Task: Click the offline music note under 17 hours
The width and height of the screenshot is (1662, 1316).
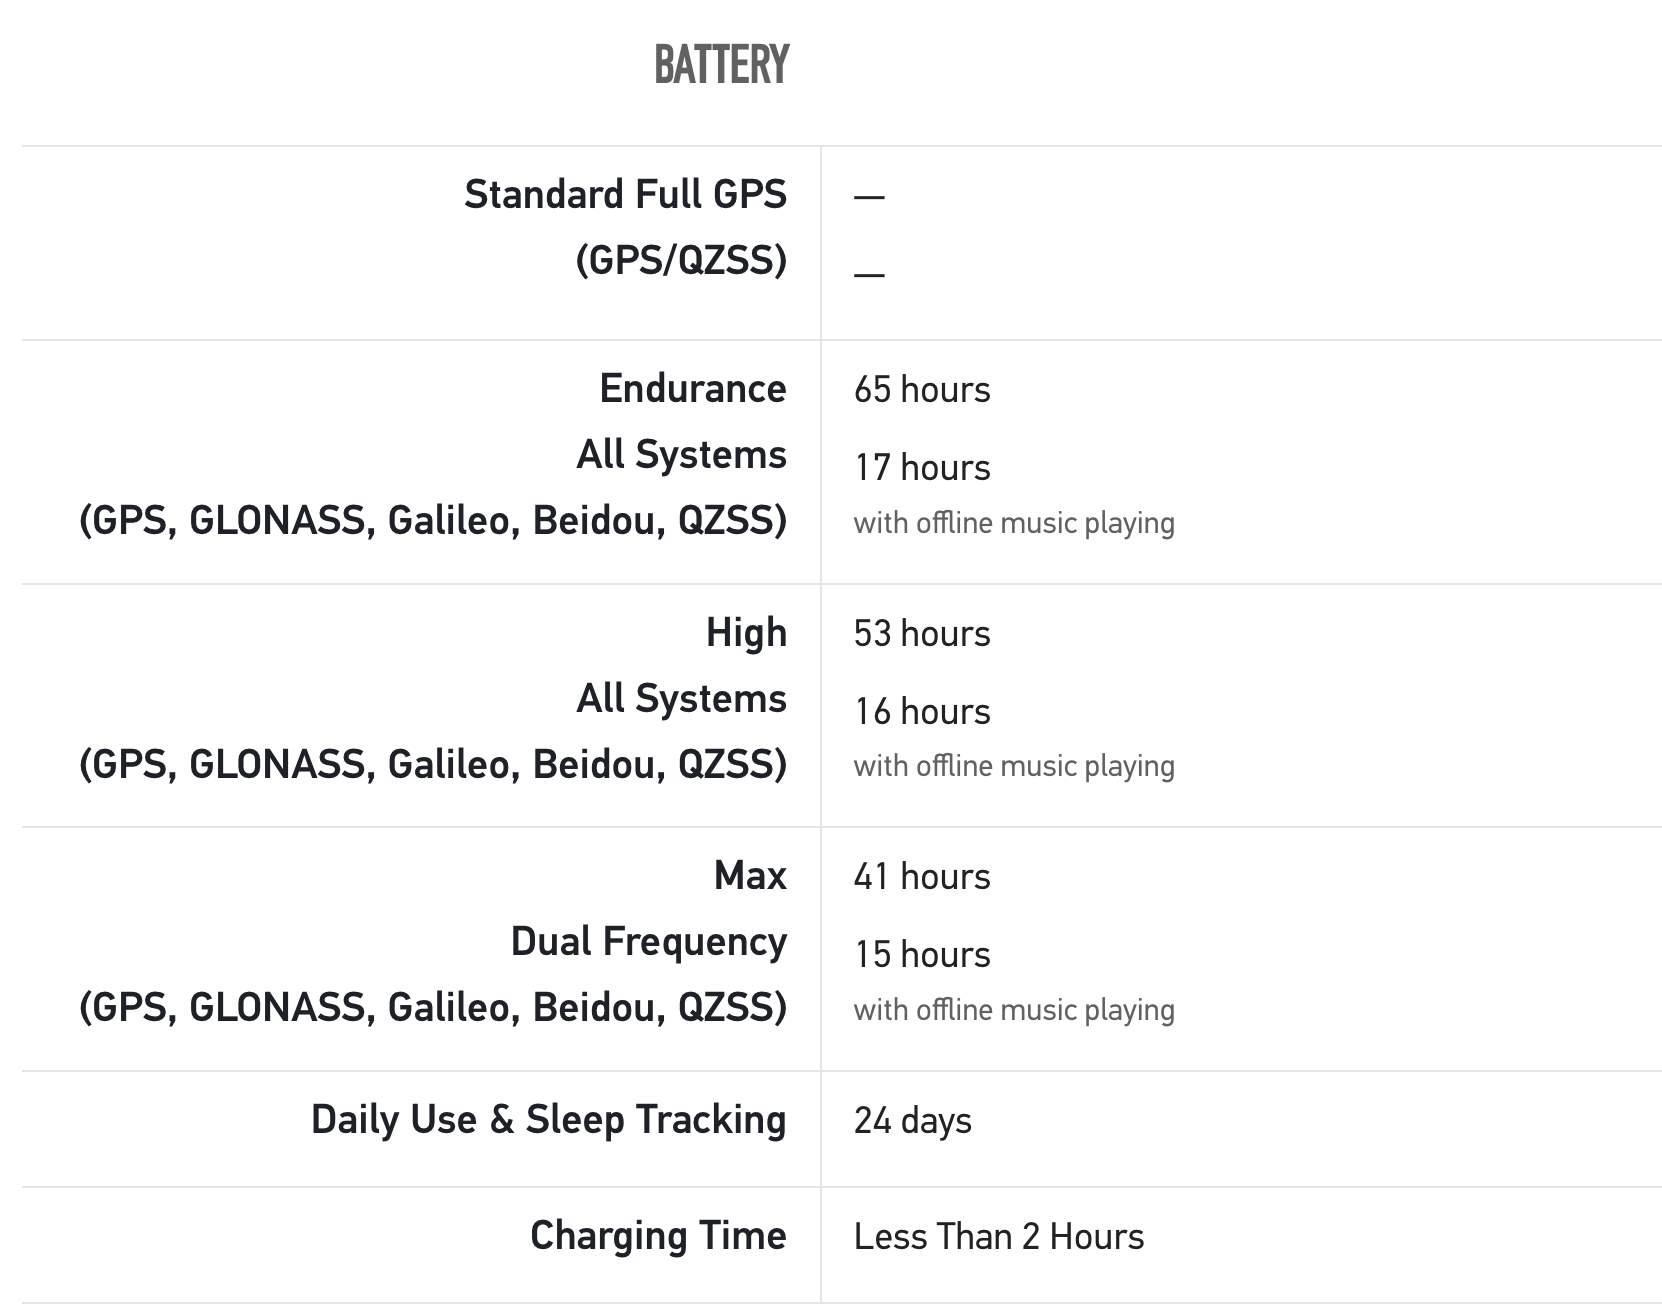Action: pyautogui.click(x=1013, y=523)
